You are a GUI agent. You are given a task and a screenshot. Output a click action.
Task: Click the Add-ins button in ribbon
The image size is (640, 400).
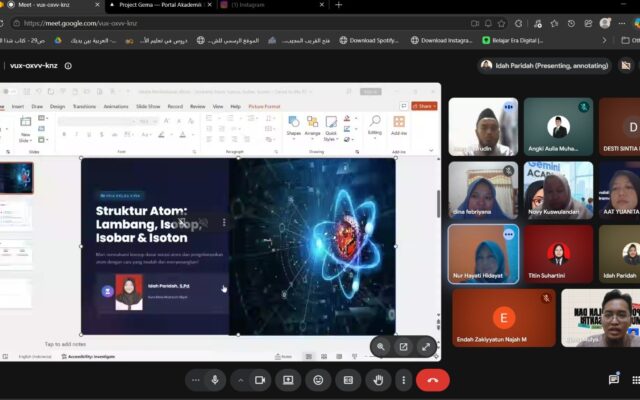pyautogui.click(x=399, y=126)
